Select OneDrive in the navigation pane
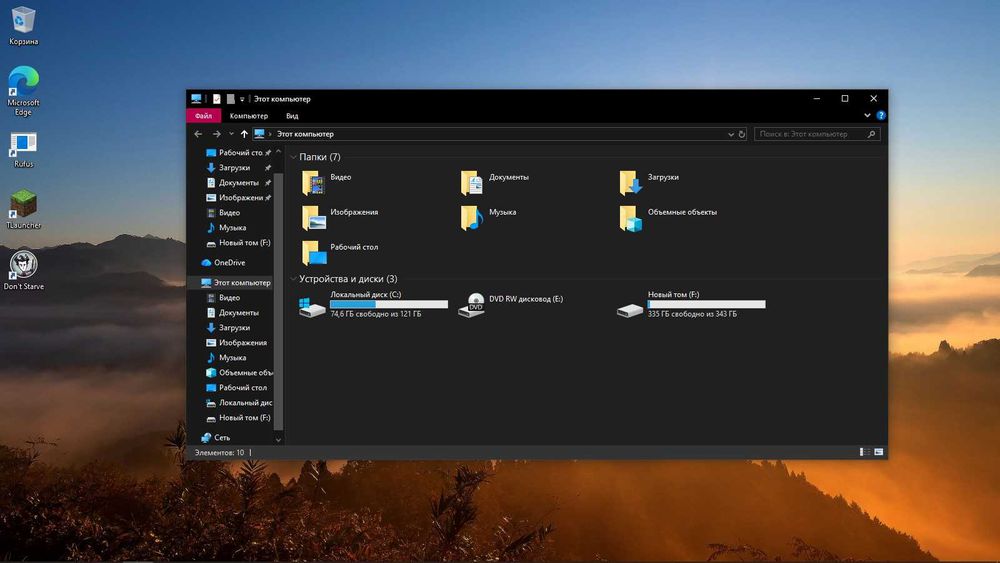 [223, 262]
